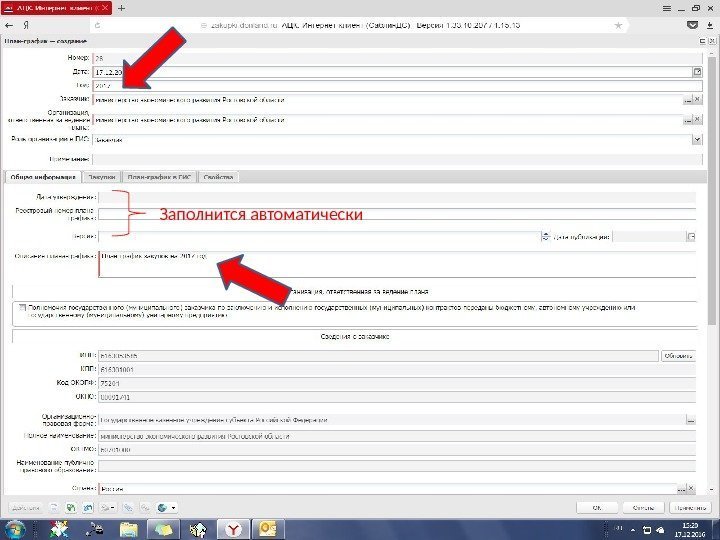Viewport: 720px width, 540px height.
Task: Show hidden system tray icons
Action: click(x=633, y=530)
